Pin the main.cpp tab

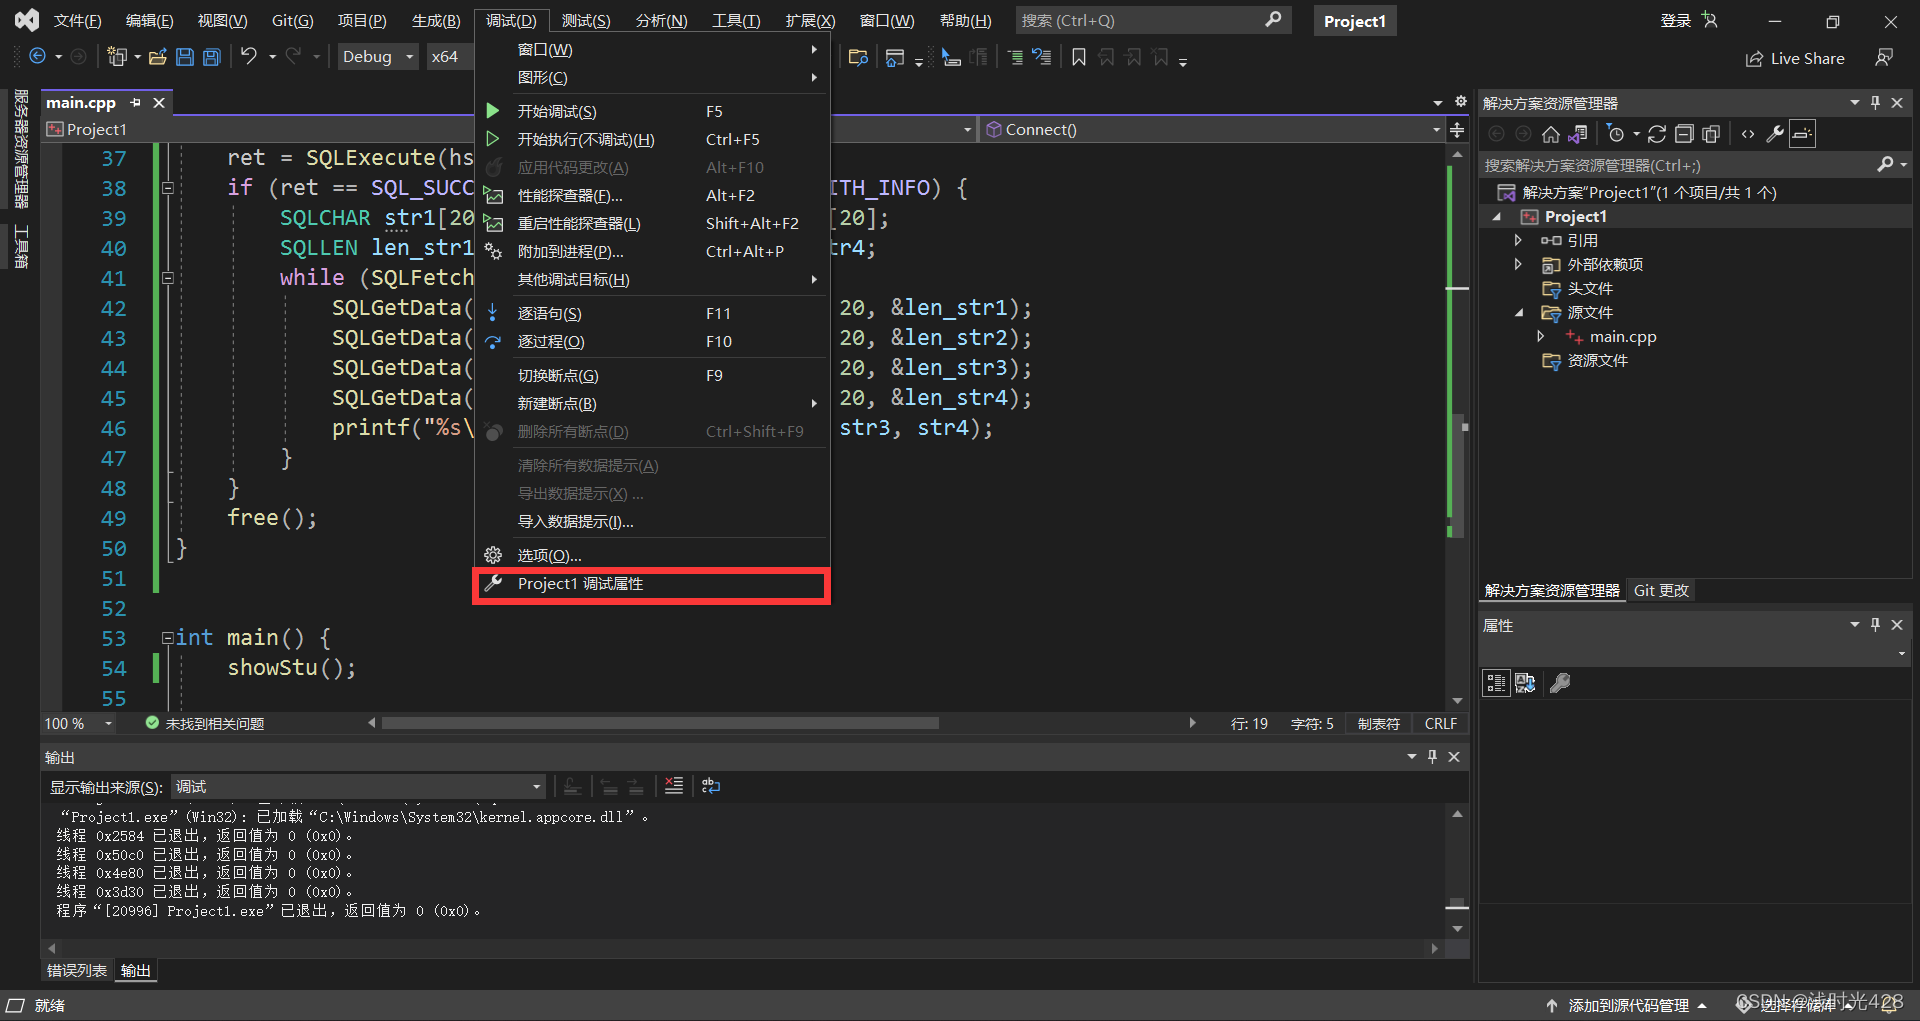click(135, 102)
